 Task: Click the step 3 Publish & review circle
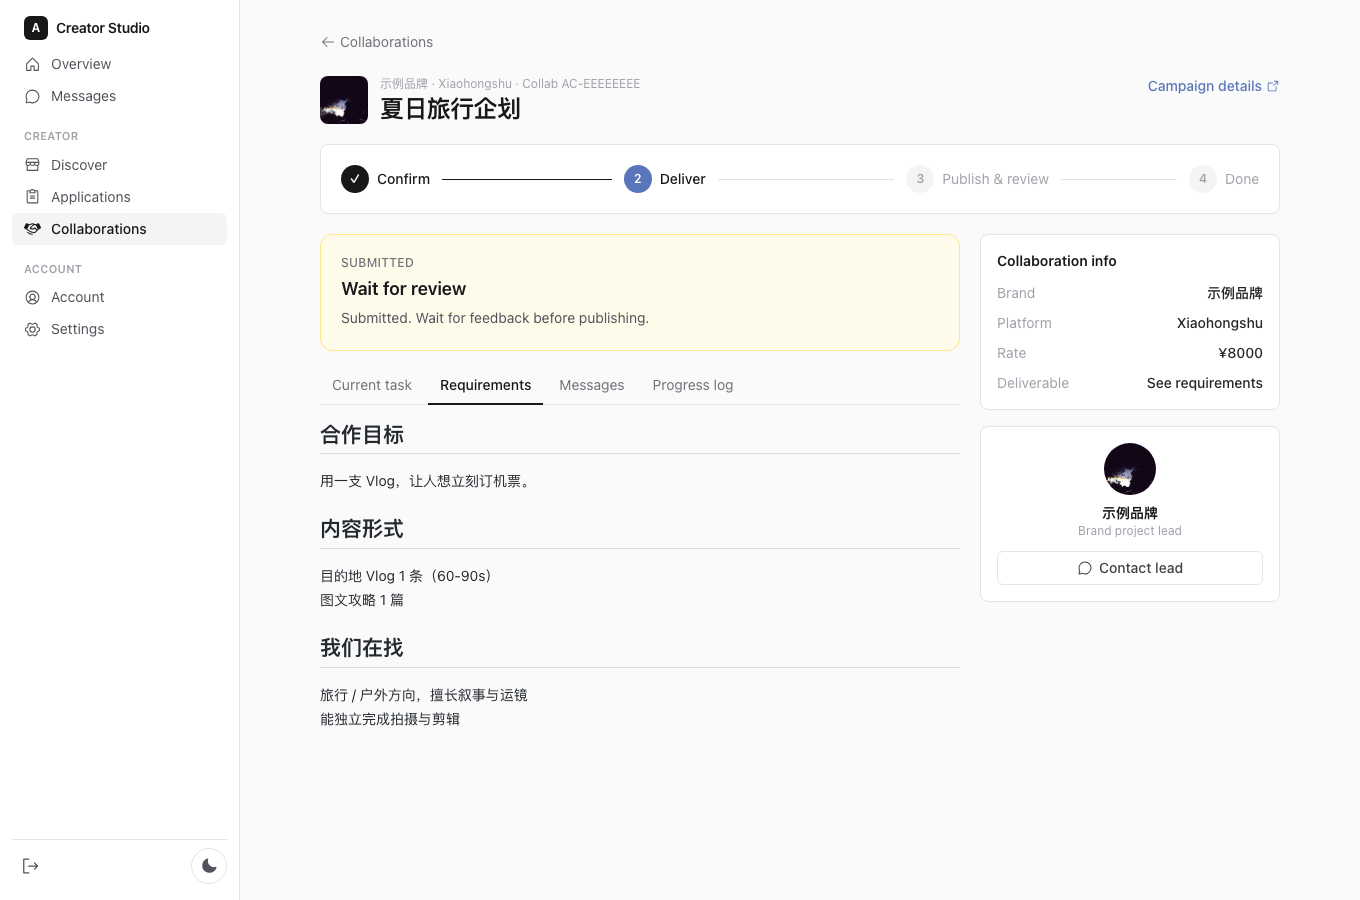click(x=920, y=179)
